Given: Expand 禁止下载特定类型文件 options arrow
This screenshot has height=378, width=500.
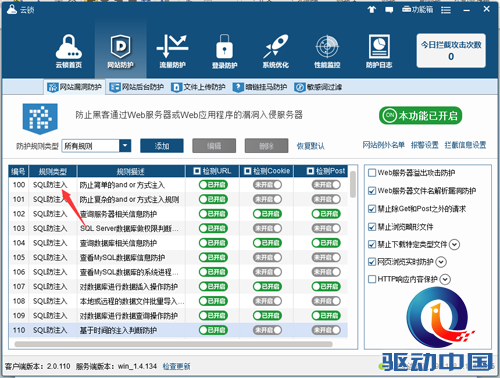Looking at the screenshot, I should (x=454, y=244).
